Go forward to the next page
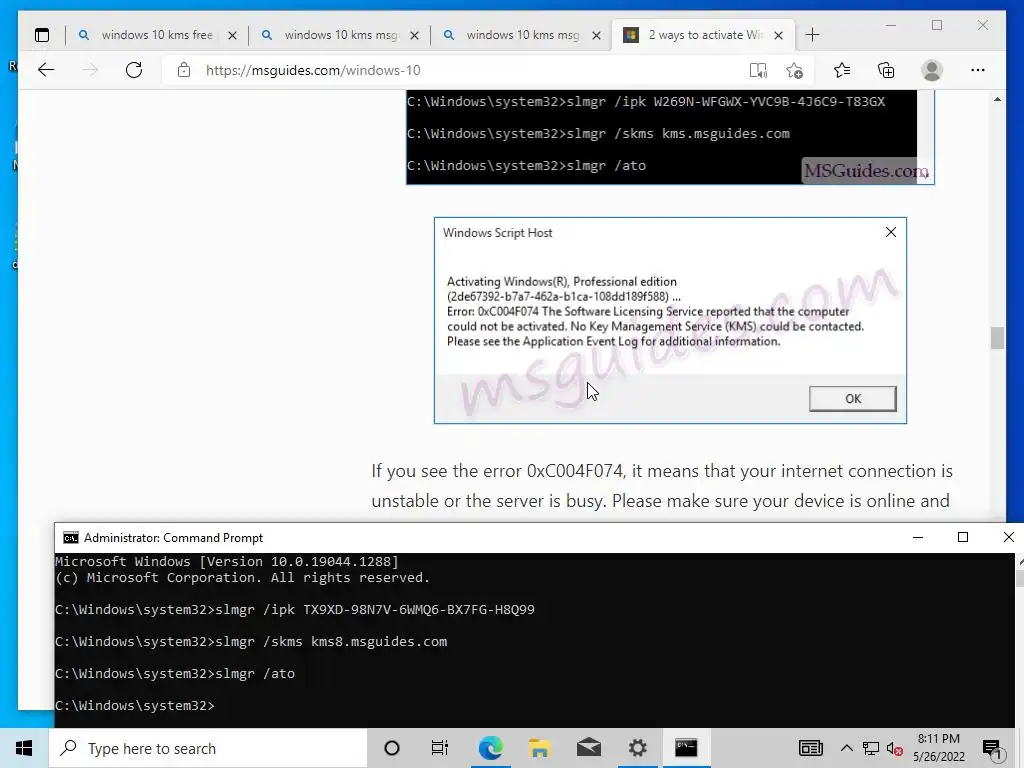Image resolution: width=1024 pixels, height=768 pixels. click(90, 70)
